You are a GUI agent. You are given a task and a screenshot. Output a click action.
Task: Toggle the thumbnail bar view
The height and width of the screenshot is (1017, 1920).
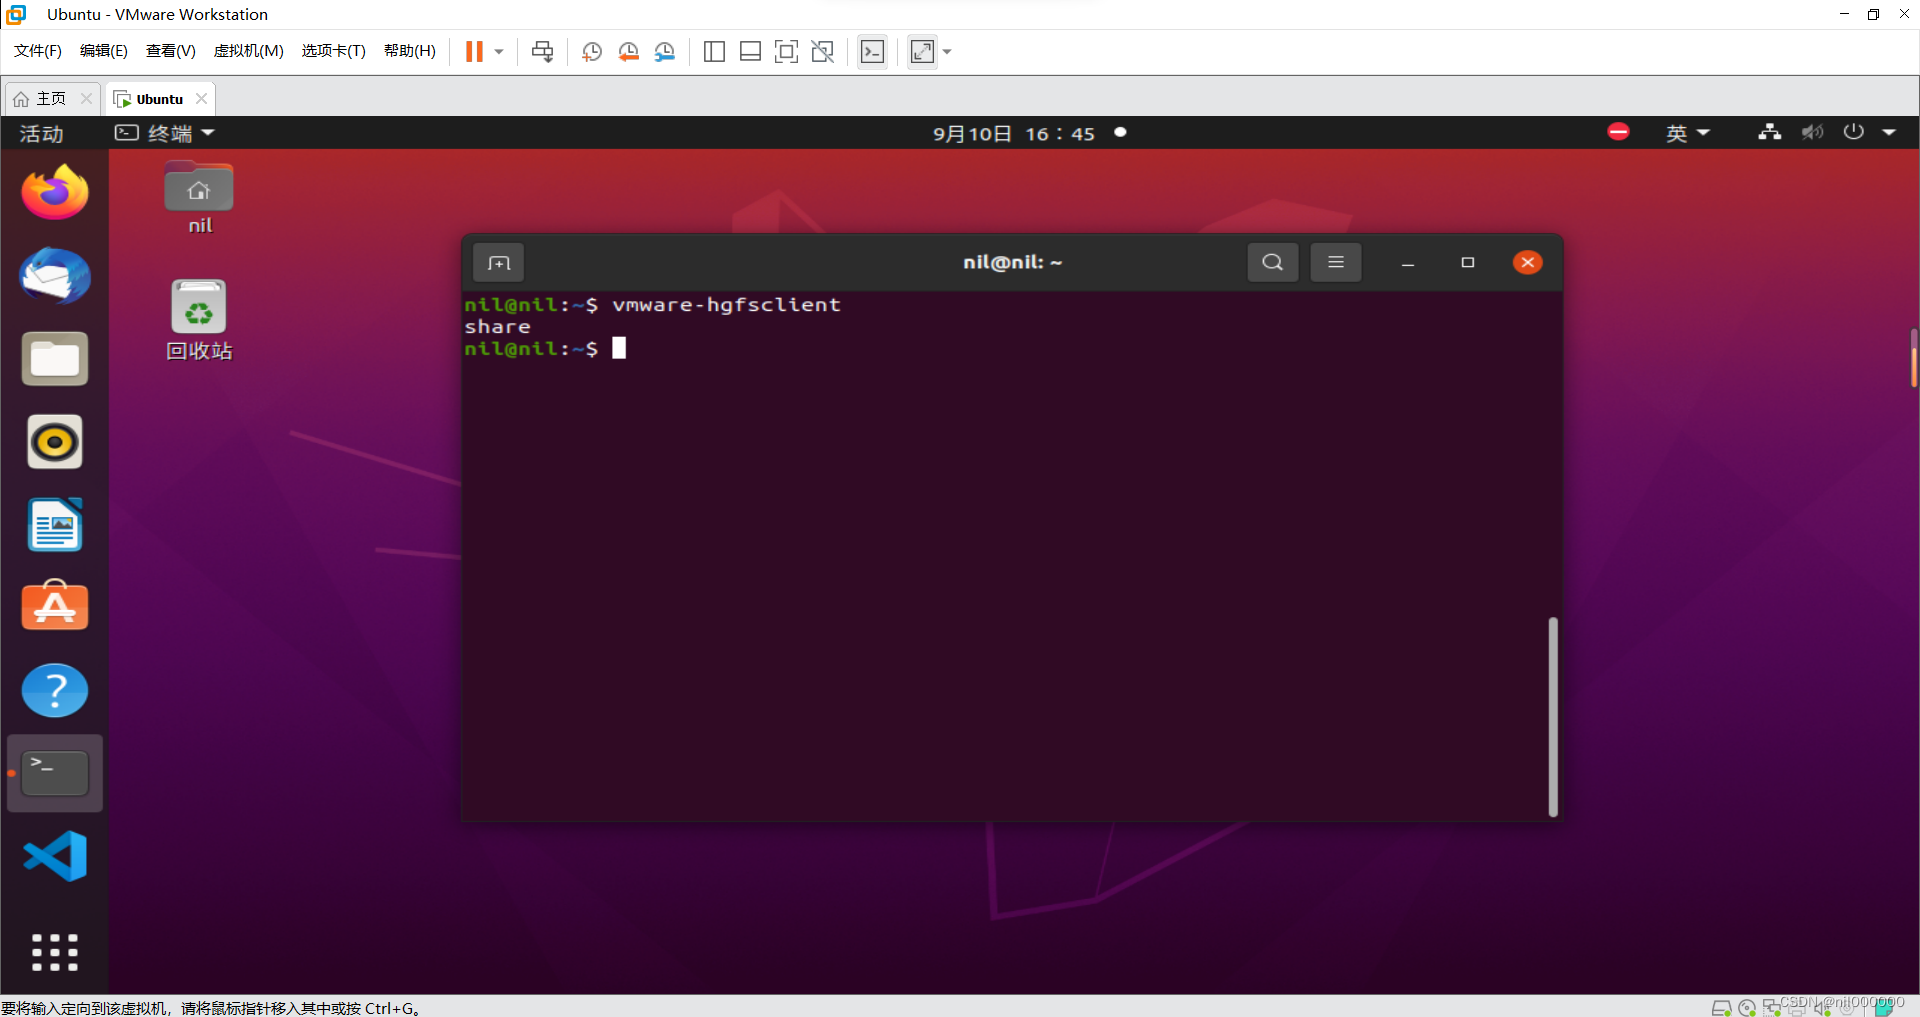coord(750,51)
